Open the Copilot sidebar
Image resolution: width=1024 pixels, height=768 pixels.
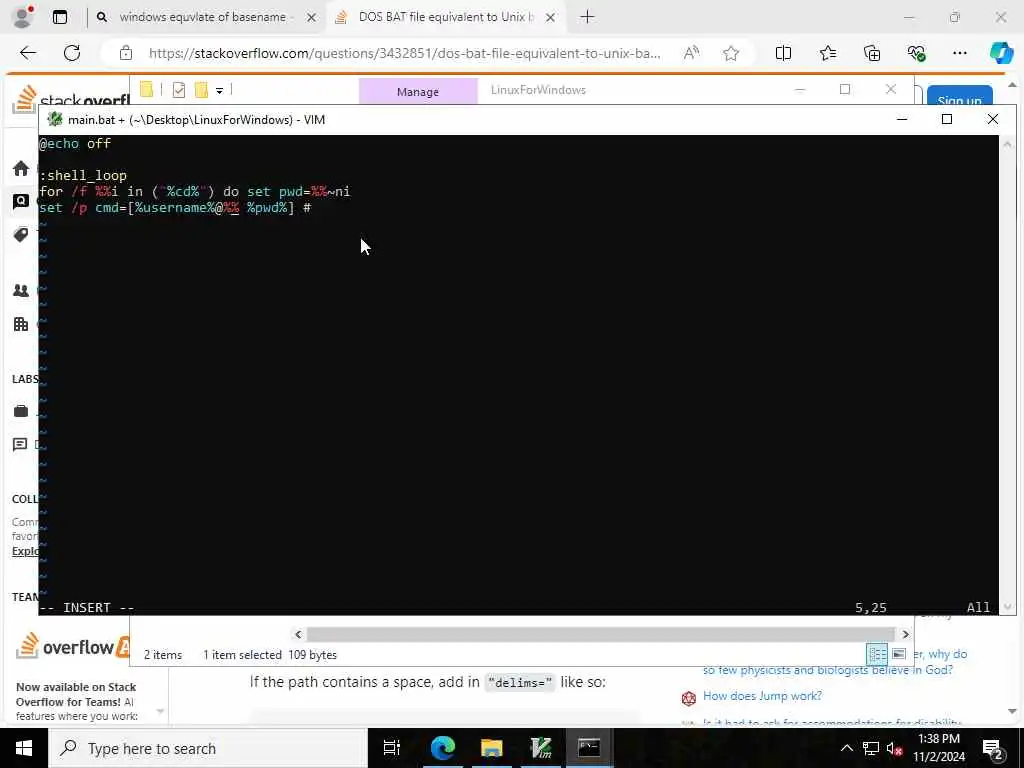pyautogui.click(x=1001, y=53)
